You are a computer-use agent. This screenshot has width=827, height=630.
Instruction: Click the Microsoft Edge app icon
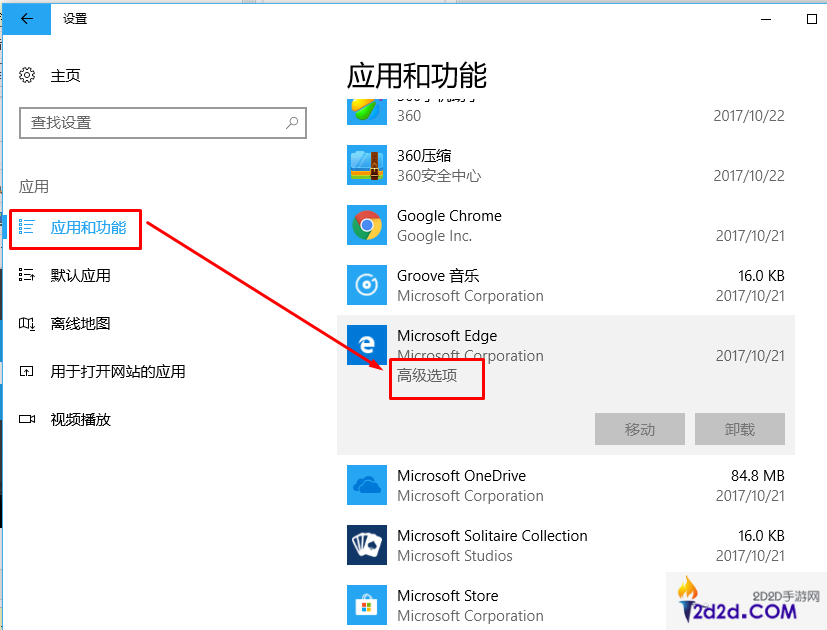(366, 345)
